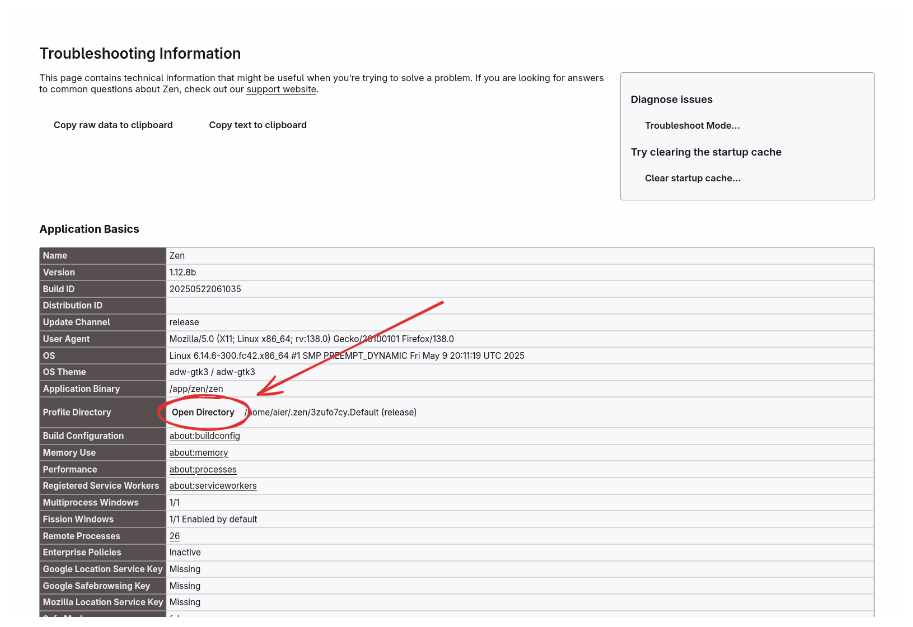The image size is (913, 627).
Task: Select the version value 1.12.8b
Action: [182, 272]
